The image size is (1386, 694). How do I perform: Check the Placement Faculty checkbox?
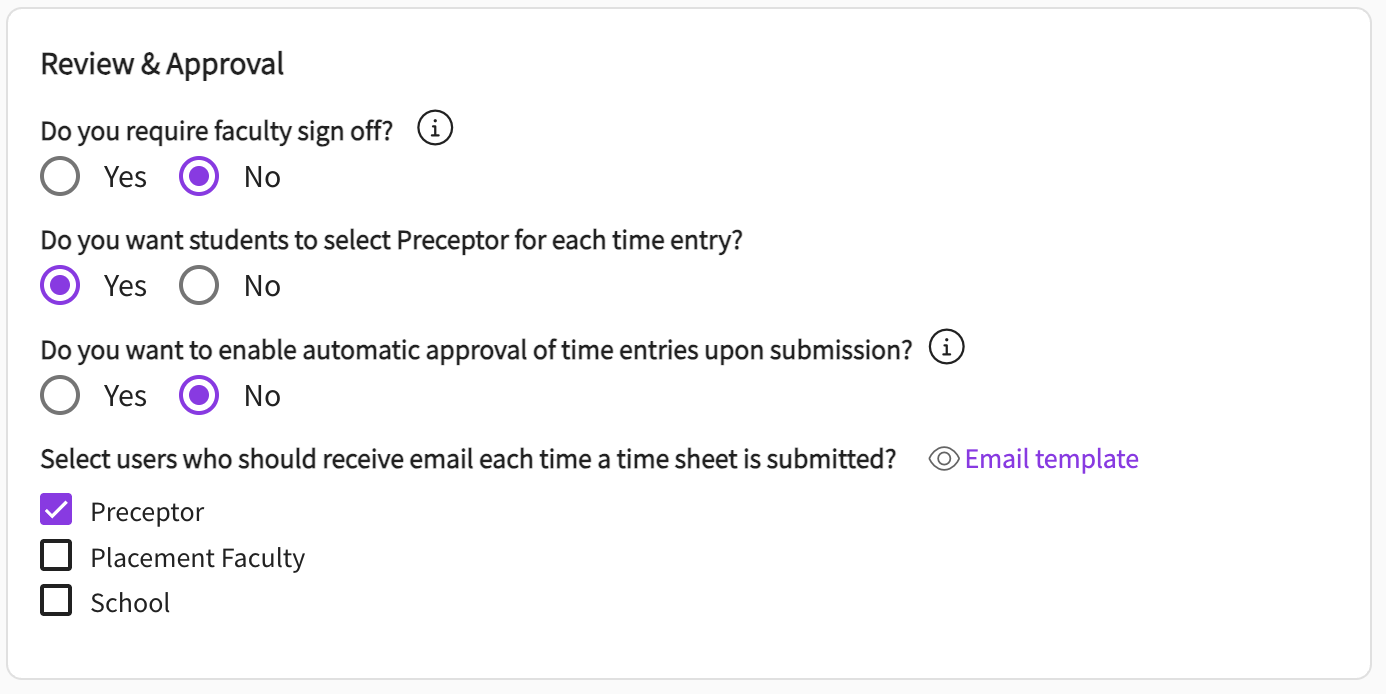click(x=56, y=555)
